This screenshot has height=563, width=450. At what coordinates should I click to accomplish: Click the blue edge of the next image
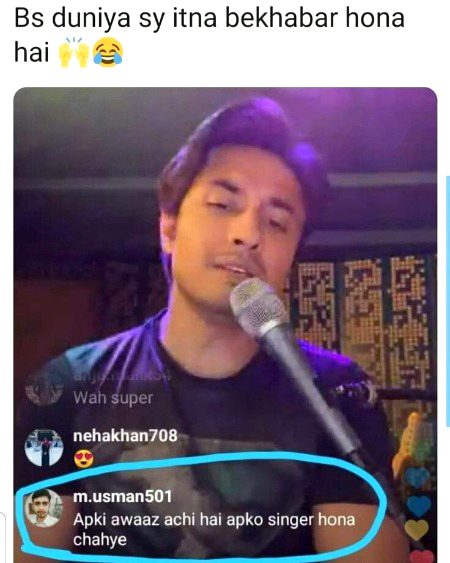pyautogui.click(x=448, y=302)
